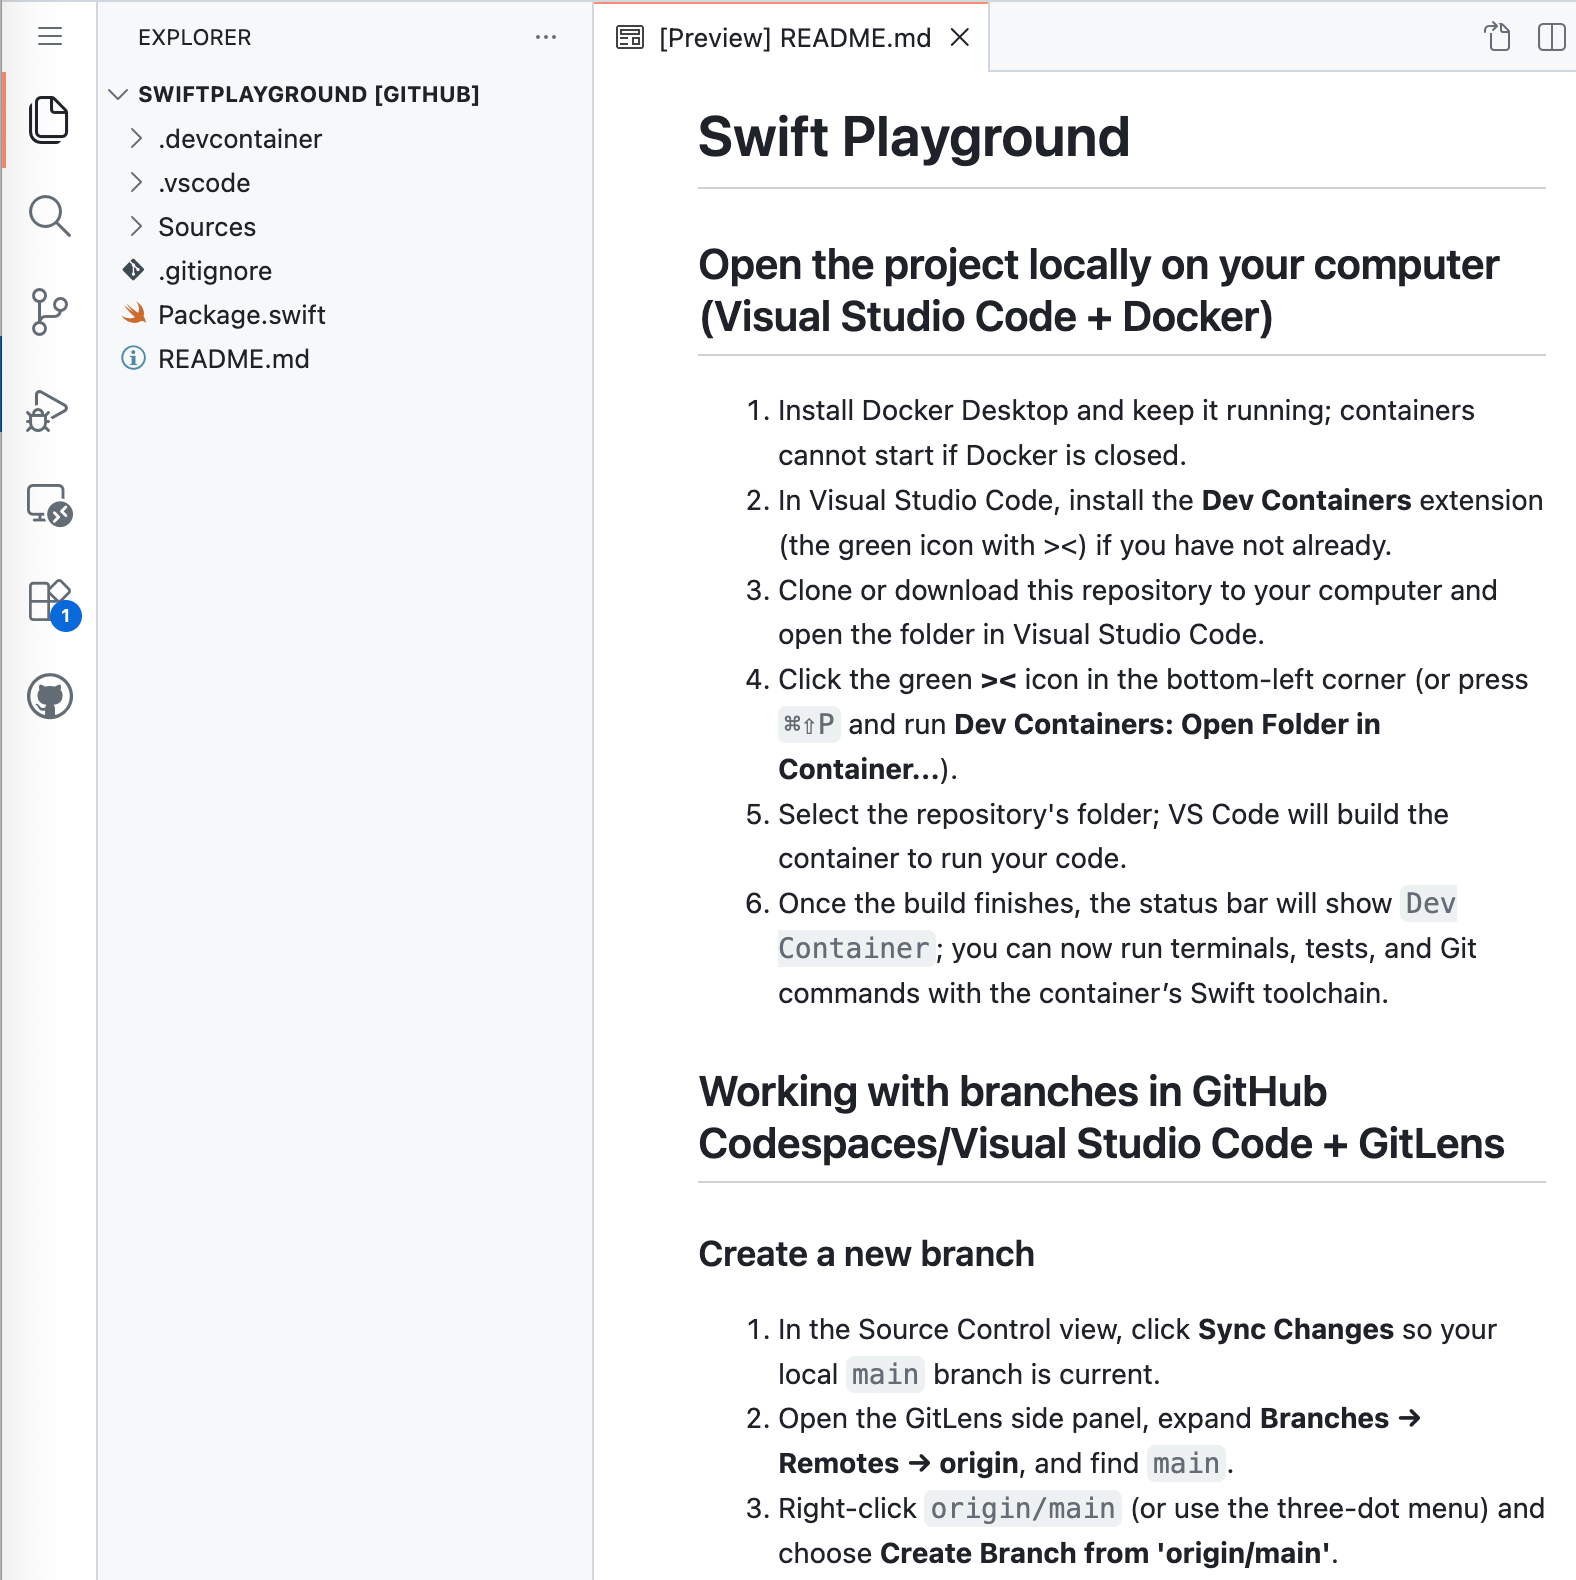Click the 'Dev' code snippet in step 6
The width and height of the screenshot is (1576, 1580).
(1429, 903)
